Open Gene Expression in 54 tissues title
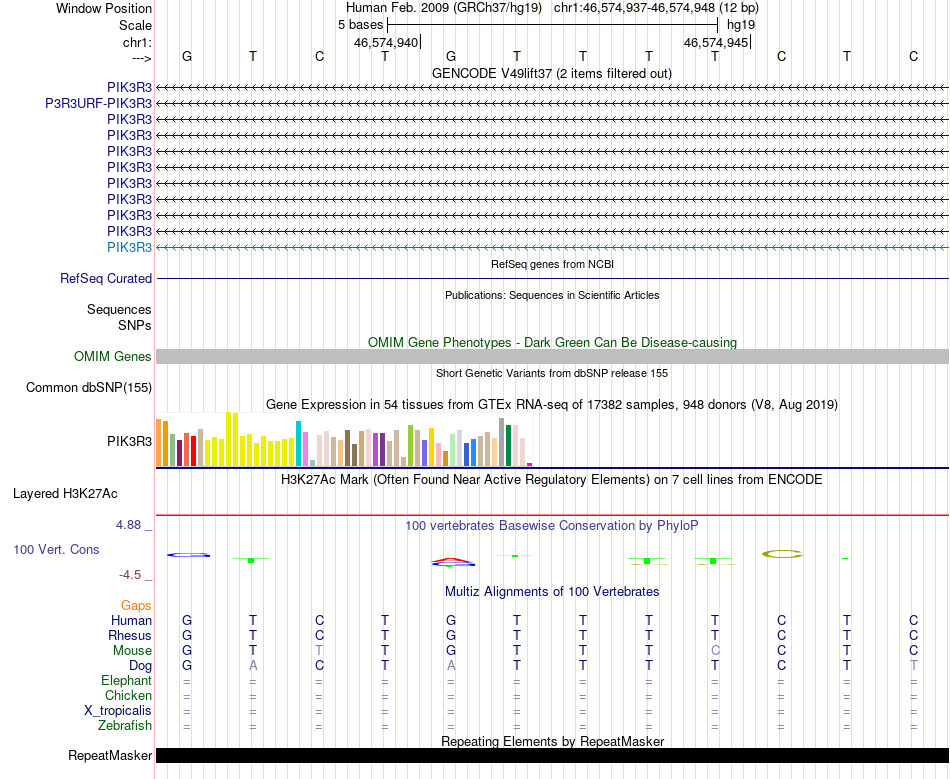The width and height of the screenshot is (950, 779). coord(552,405)
